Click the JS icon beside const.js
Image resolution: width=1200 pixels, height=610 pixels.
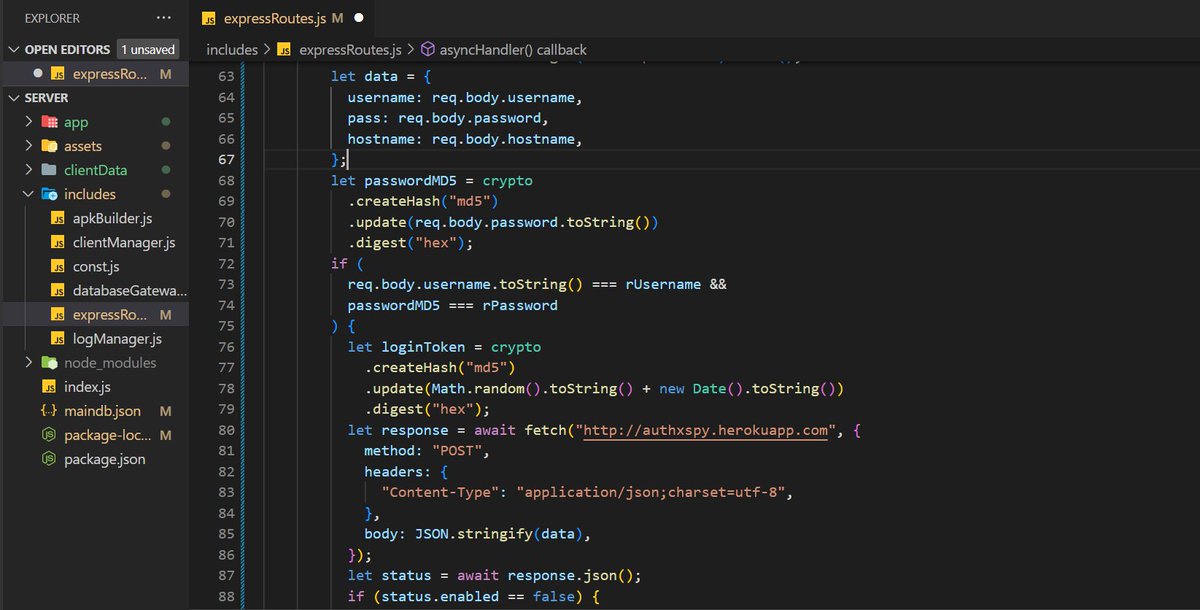click(x=58, y=267)
